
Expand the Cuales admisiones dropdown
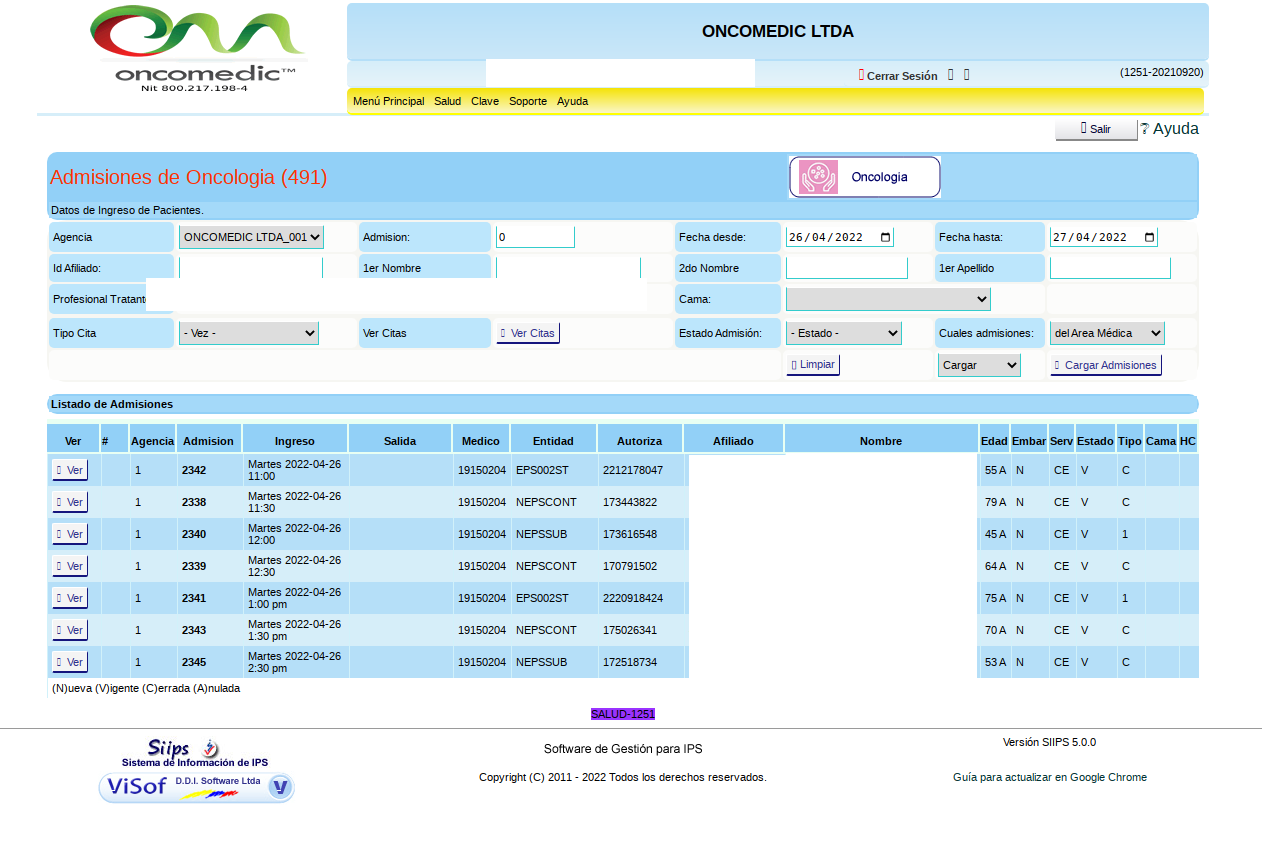1106,333
